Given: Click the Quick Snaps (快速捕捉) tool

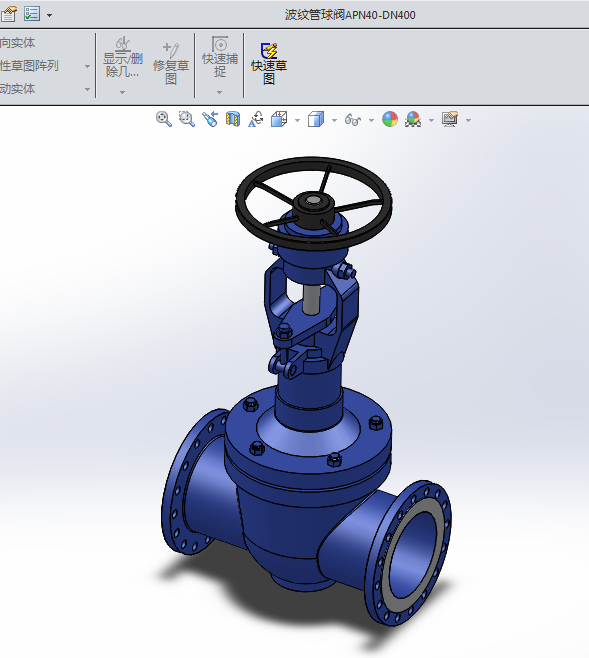Looking at the screenshot, I should [220, 57].
